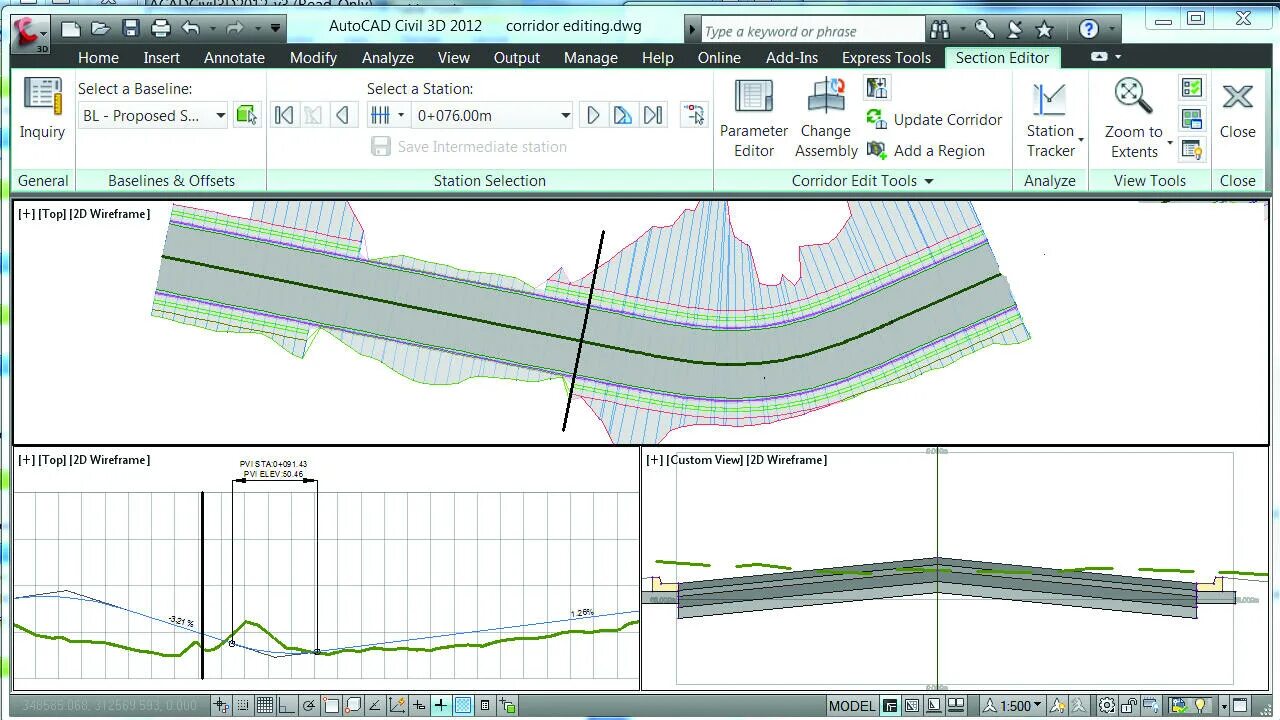Expand the Quick Access Toolbar customize arrow

[x=277, y=28]
